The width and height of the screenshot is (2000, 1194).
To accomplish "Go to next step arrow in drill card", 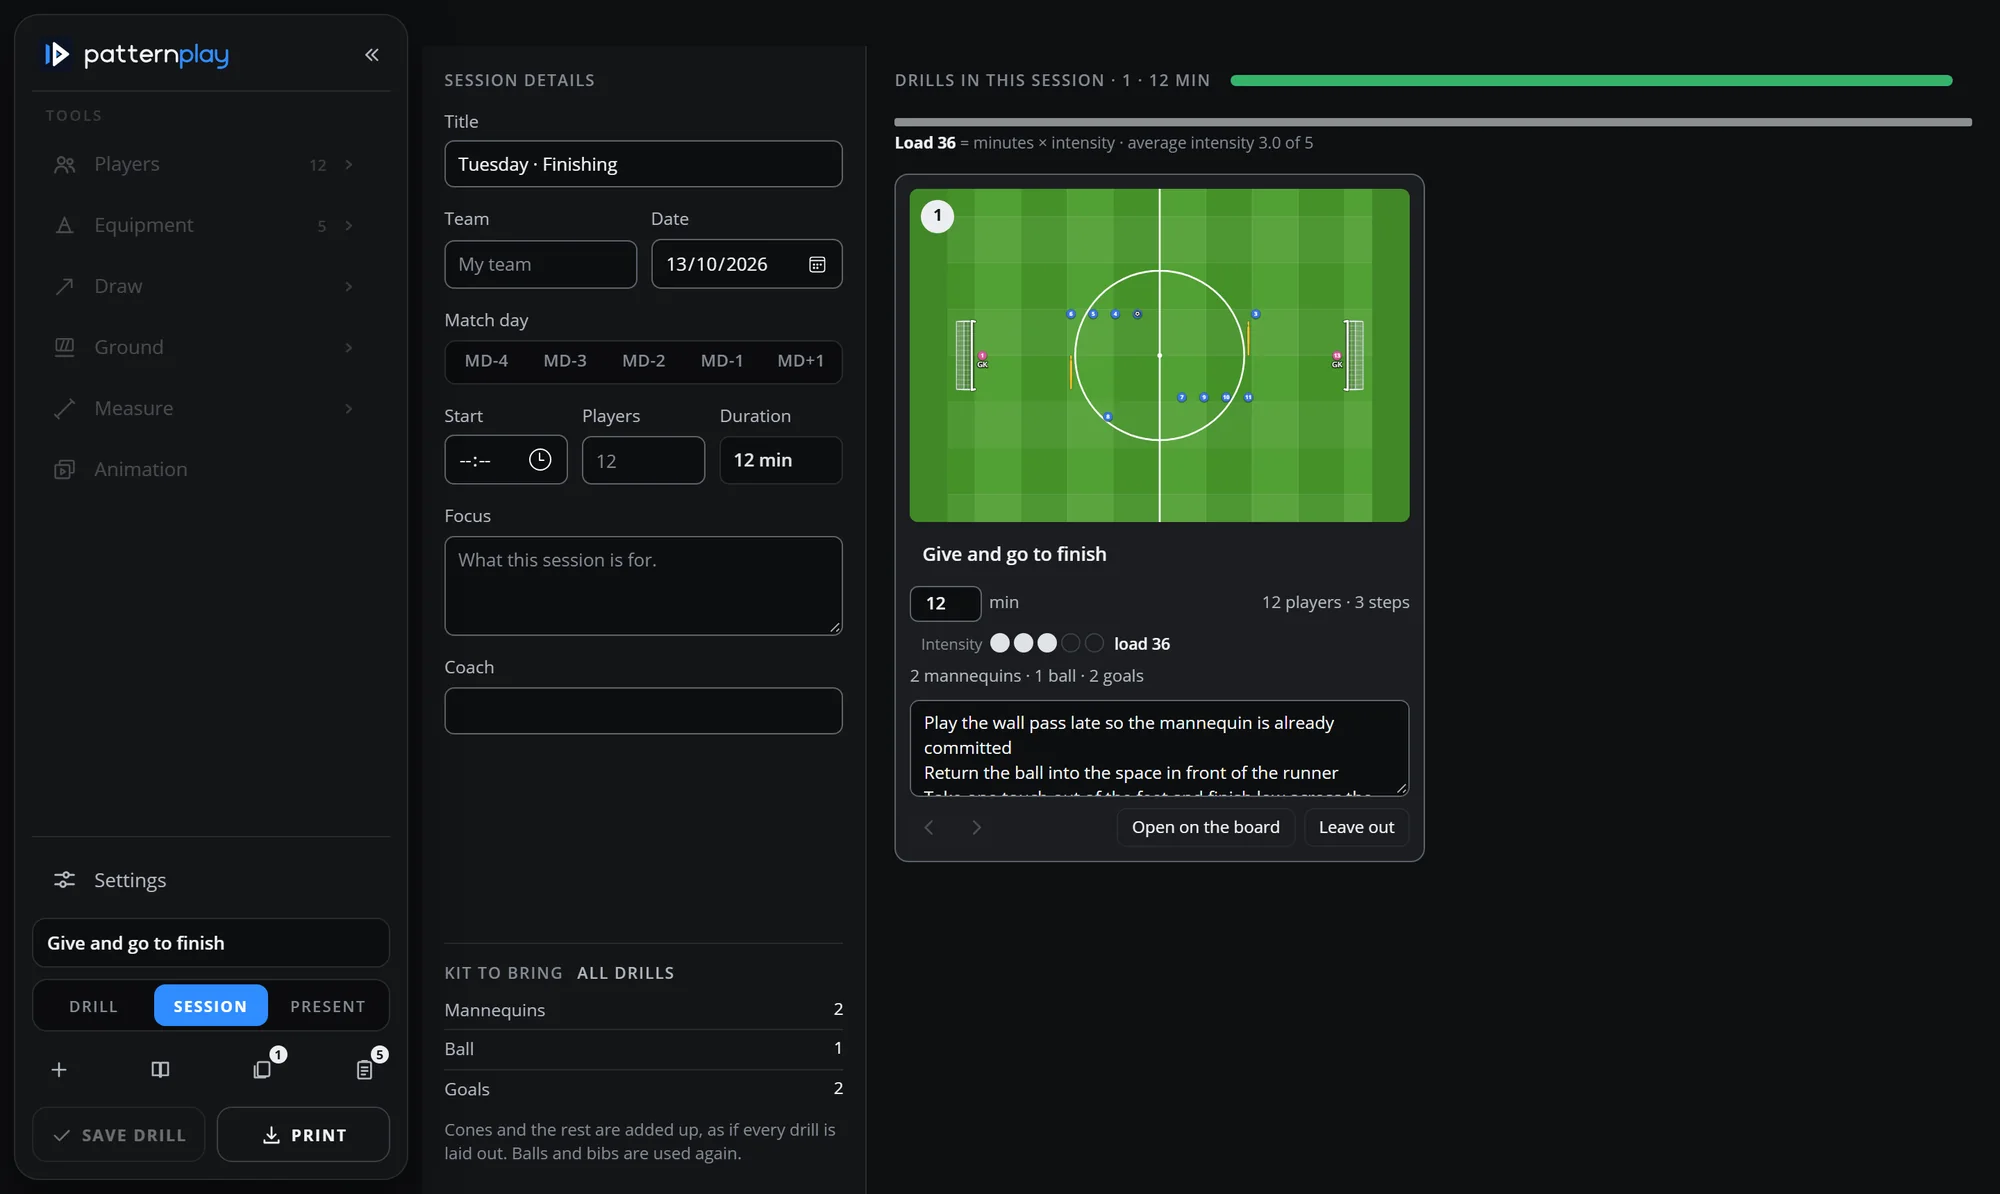I will (977, 827).
